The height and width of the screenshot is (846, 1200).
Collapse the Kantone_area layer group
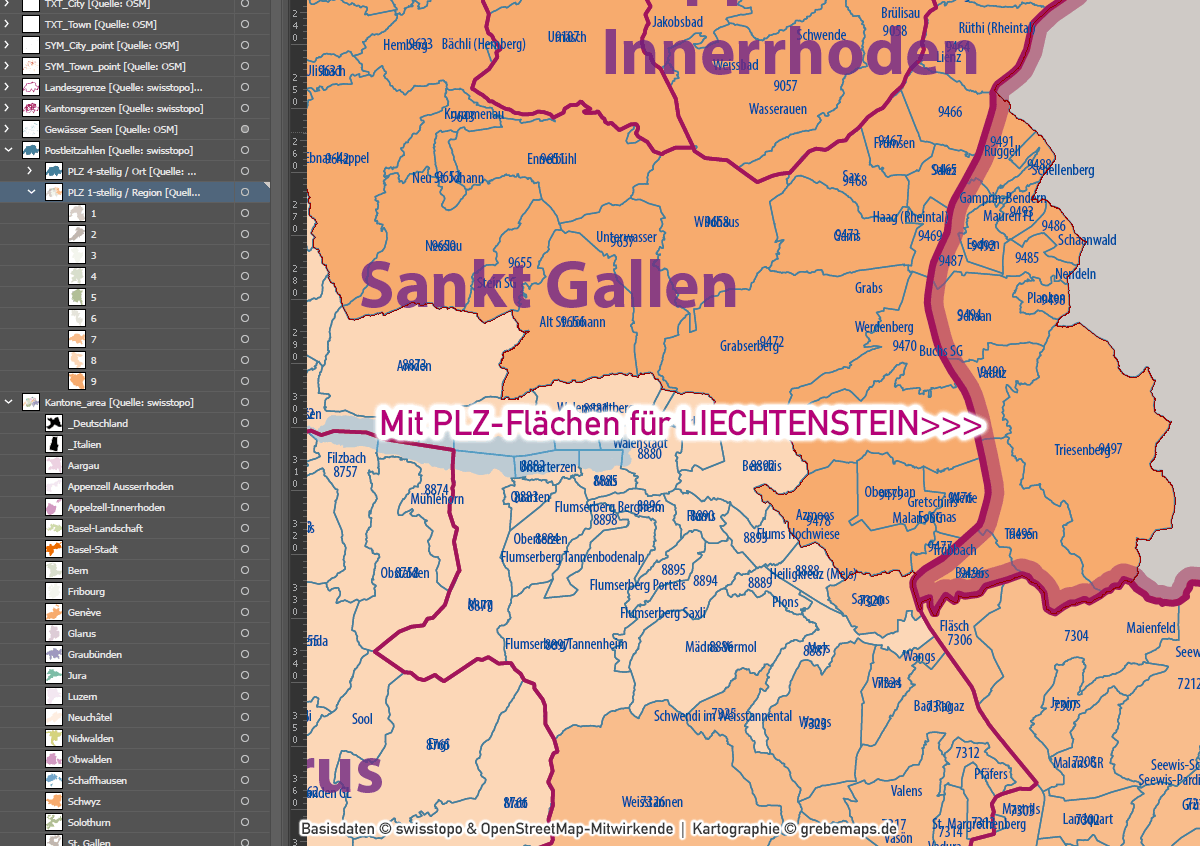(8, 402)
